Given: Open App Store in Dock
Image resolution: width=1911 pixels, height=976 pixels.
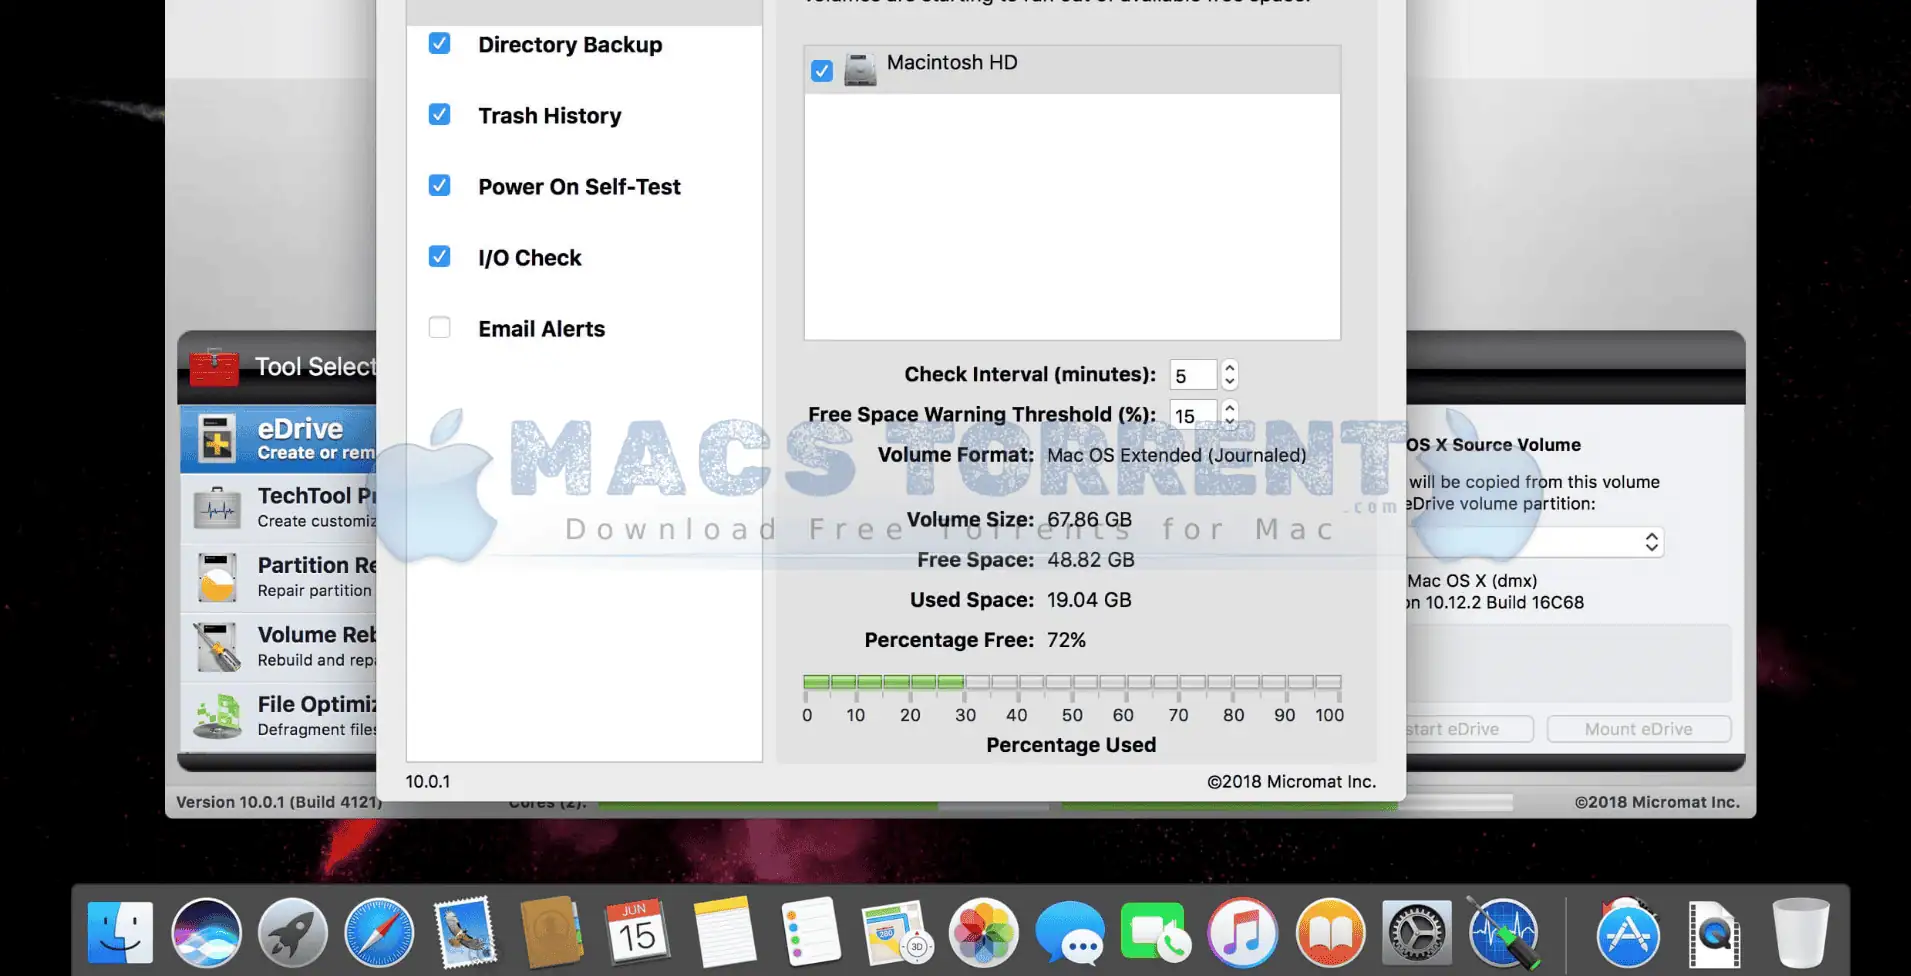Looking at the screenshot, I should click(x=1628, y=933).
